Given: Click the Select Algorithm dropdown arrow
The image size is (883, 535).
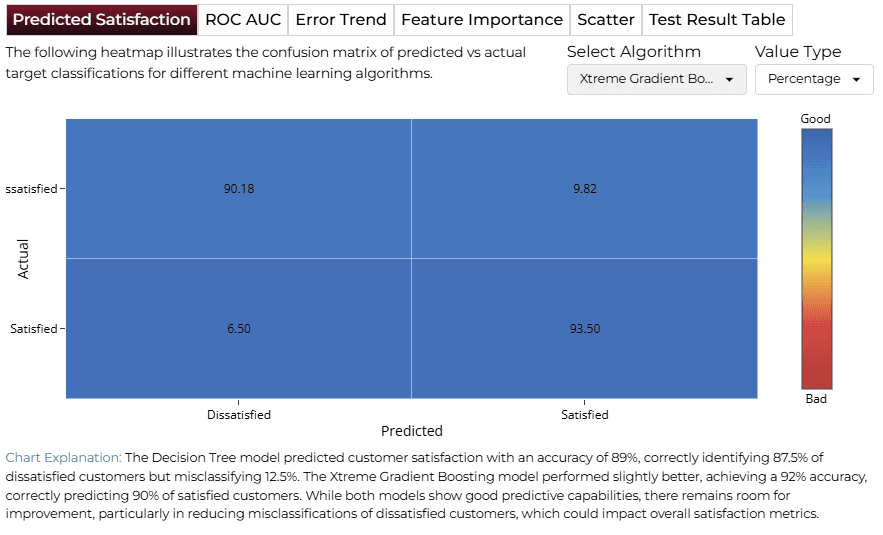Looking at the screenshot, I should click(x=729, y=79).
